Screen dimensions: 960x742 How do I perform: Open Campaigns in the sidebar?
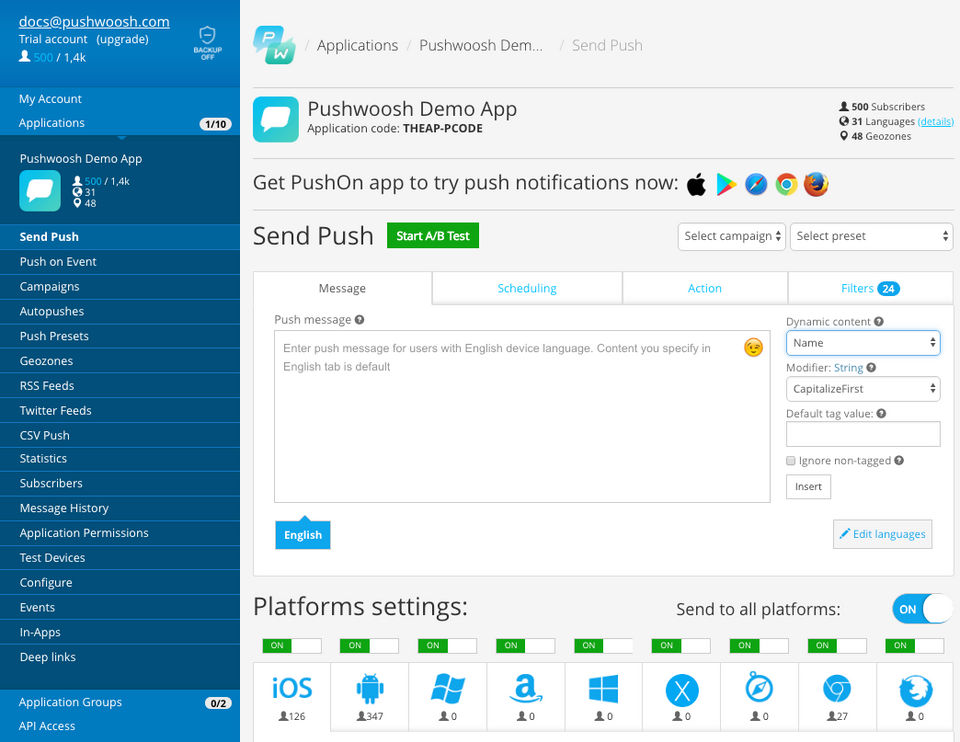pos(120,287)
